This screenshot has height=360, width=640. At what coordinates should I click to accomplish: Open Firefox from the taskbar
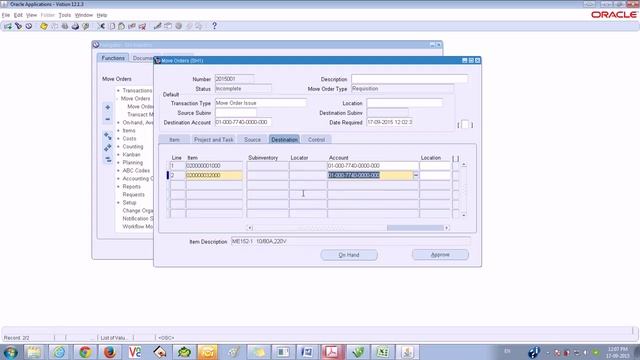tap(109, 352)
